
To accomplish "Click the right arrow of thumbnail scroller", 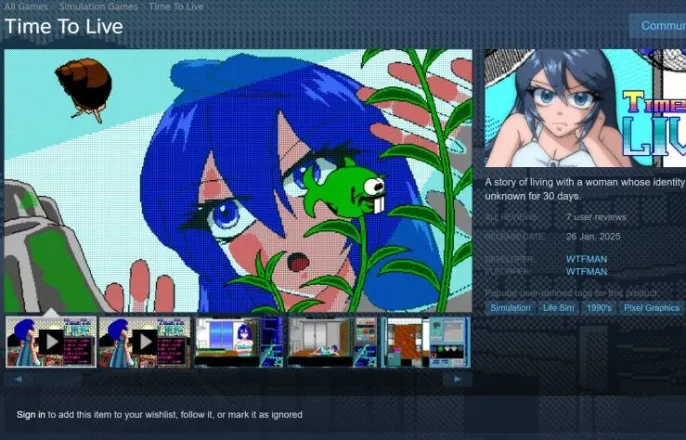I will [x=457, y=379].
